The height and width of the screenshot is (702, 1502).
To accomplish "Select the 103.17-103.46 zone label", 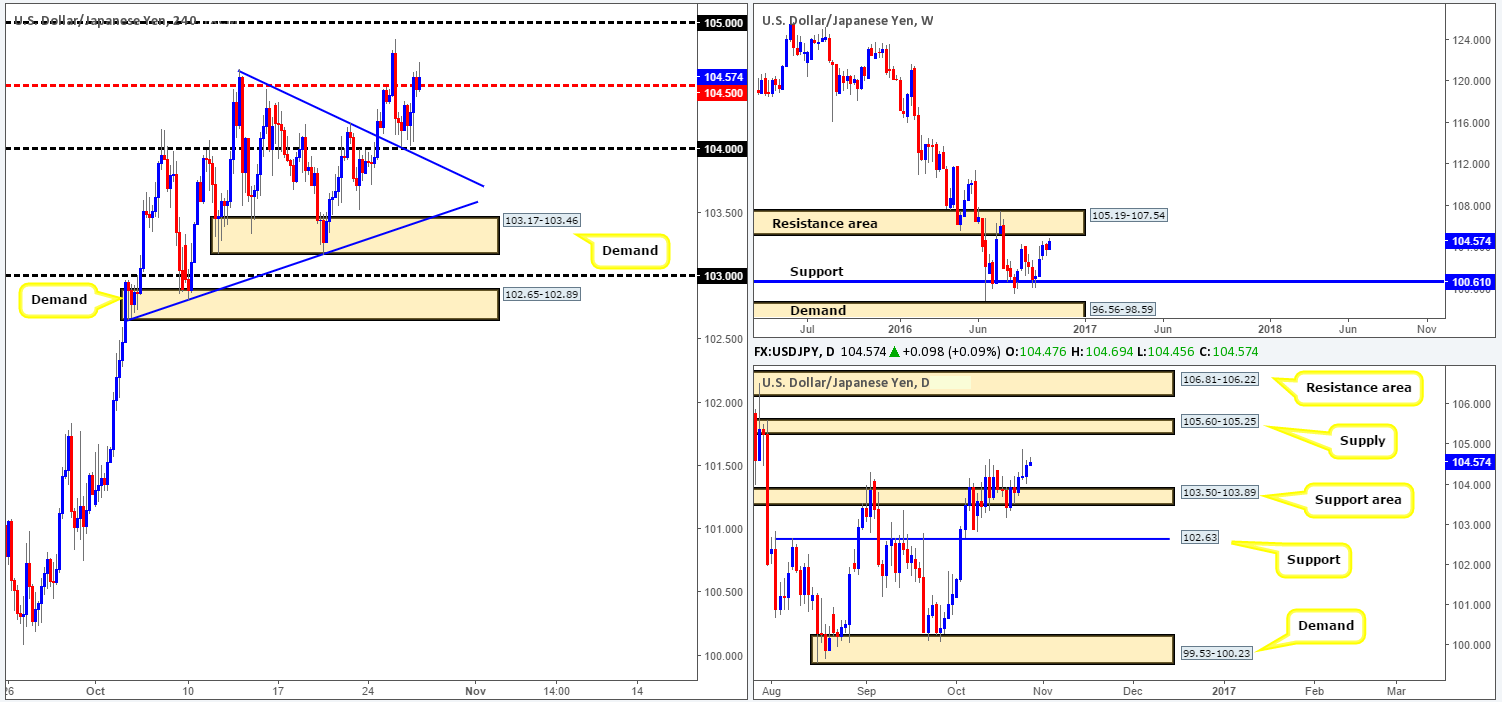I will [541, 221].
